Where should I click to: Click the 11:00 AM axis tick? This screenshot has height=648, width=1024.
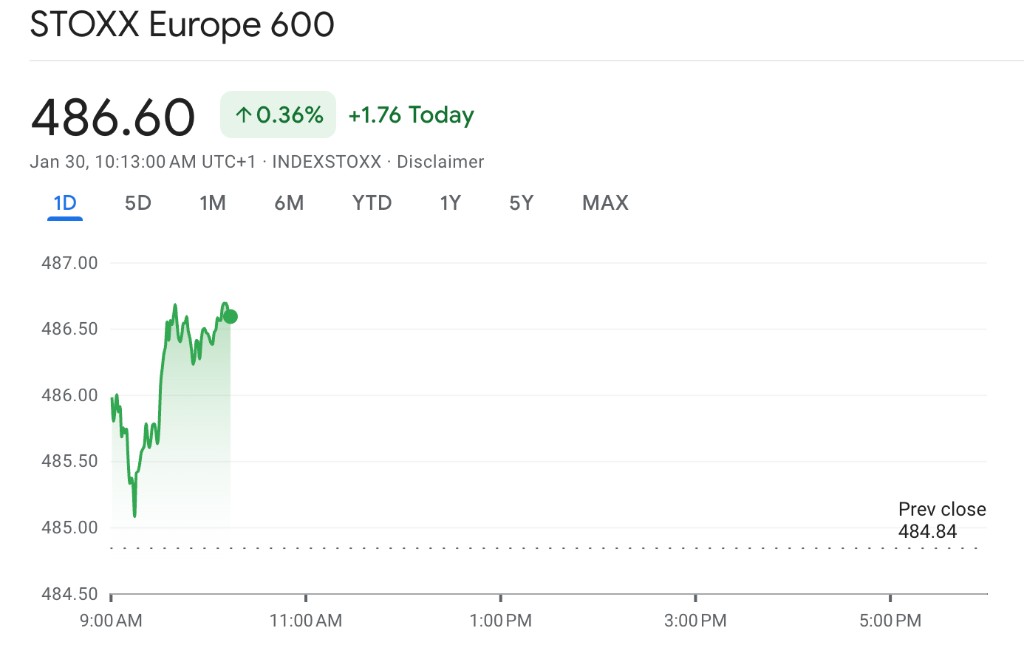[x=306, y=598]
